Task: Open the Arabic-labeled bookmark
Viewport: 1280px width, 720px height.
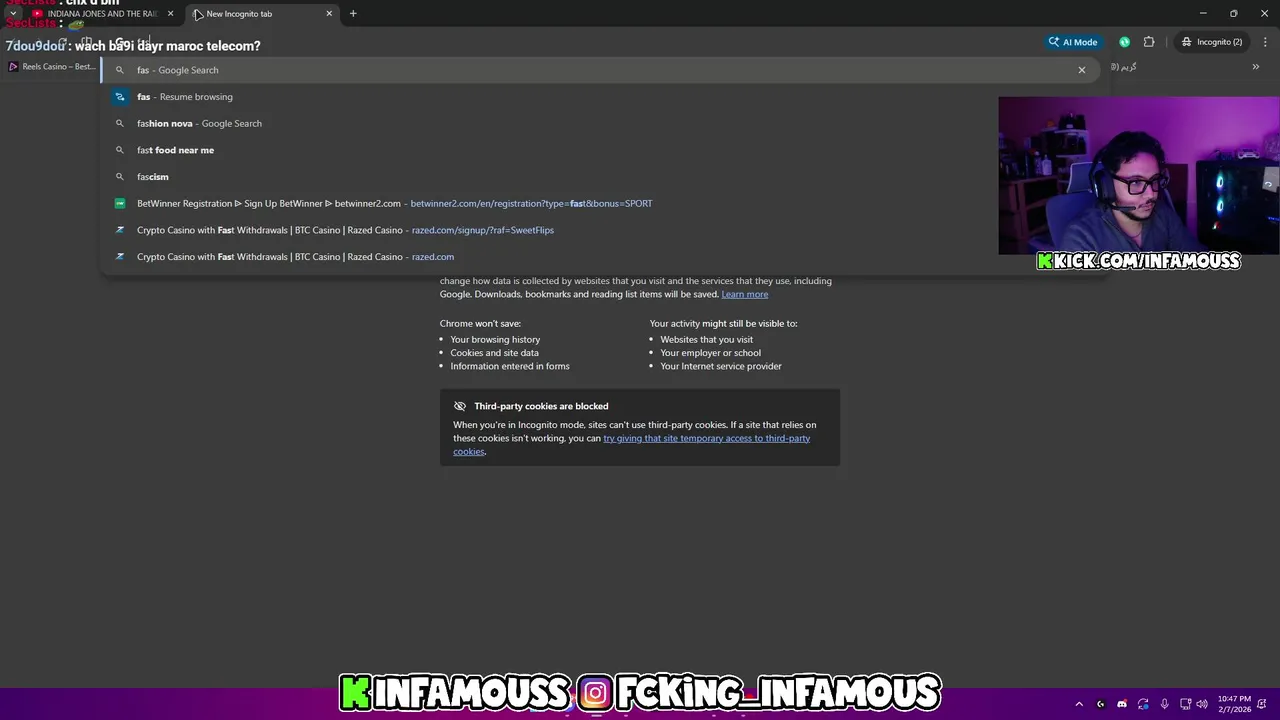Action: [1124, 67]
